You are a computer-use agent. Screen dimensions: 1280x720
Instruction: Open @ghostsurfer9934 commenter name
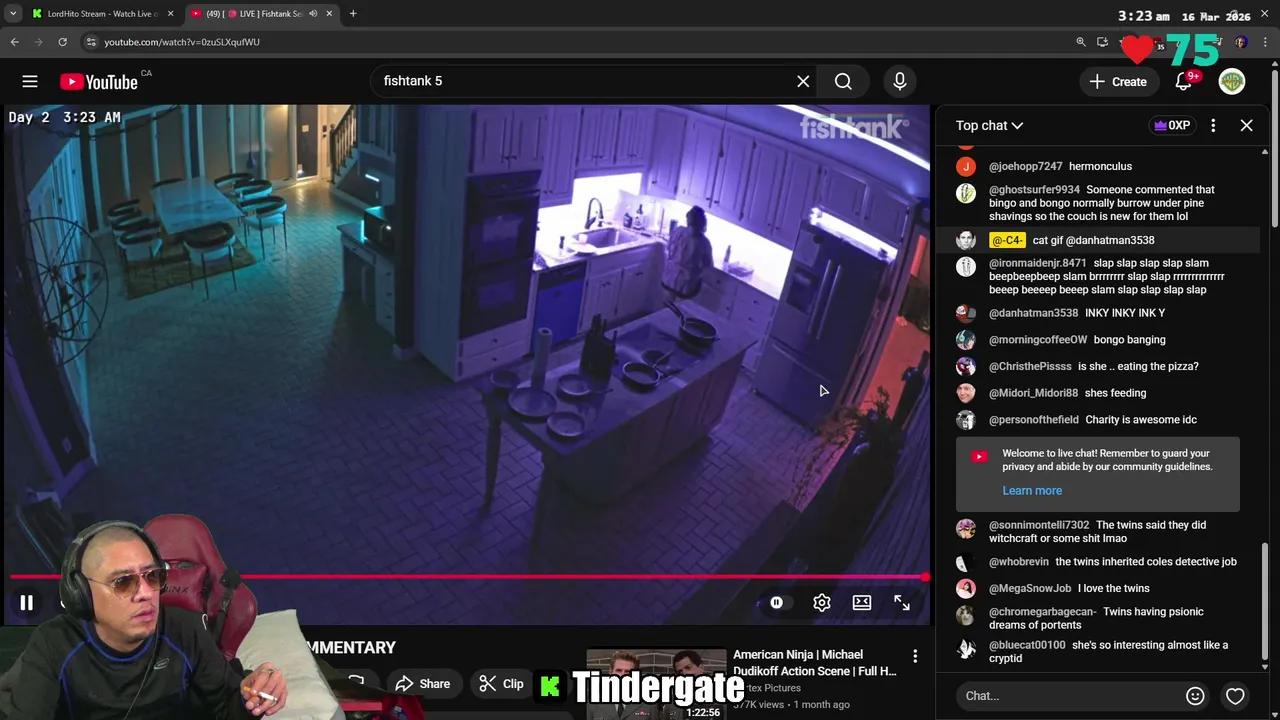point(1034,190)
